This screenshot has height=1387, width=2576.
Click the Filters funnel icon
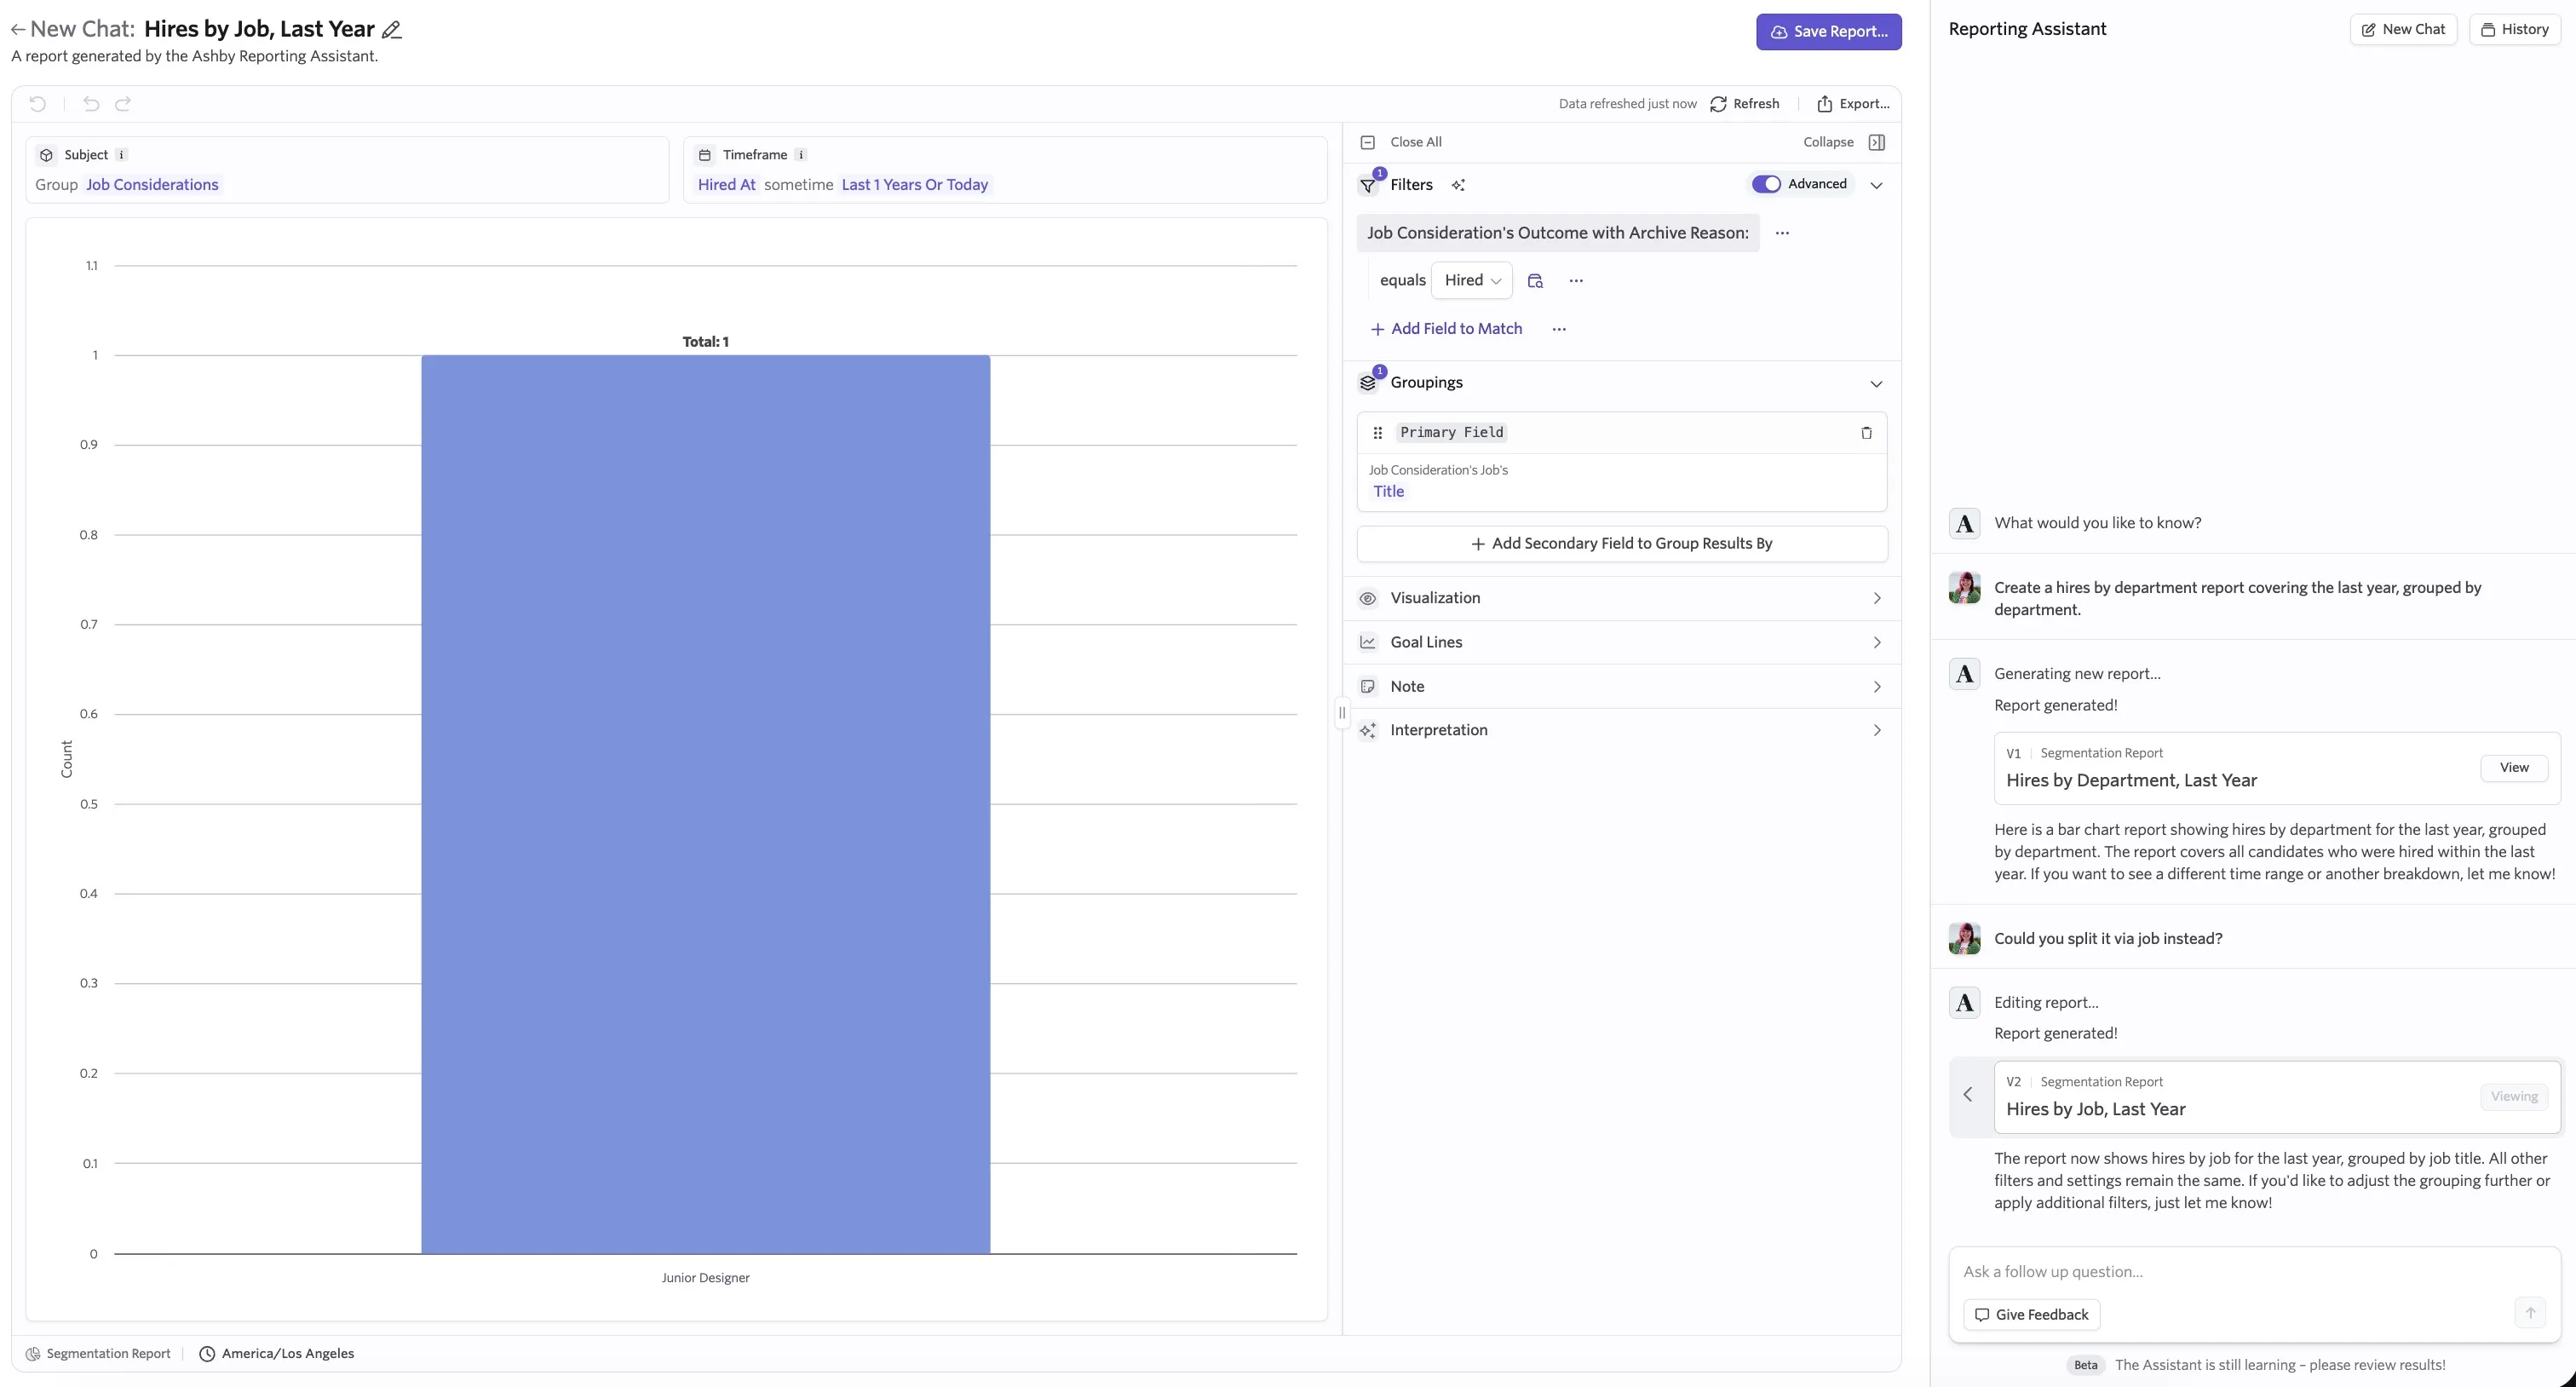coord(1368,185)
